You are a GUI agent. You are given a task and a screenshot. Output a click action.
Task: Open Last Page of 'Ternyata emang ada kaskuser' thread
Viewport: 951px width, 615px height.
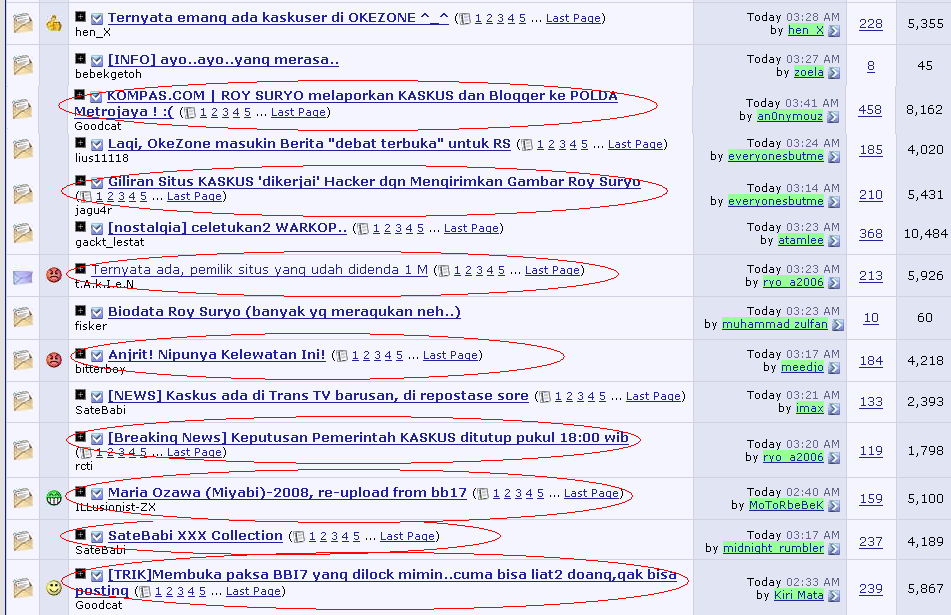pos(573,19)
